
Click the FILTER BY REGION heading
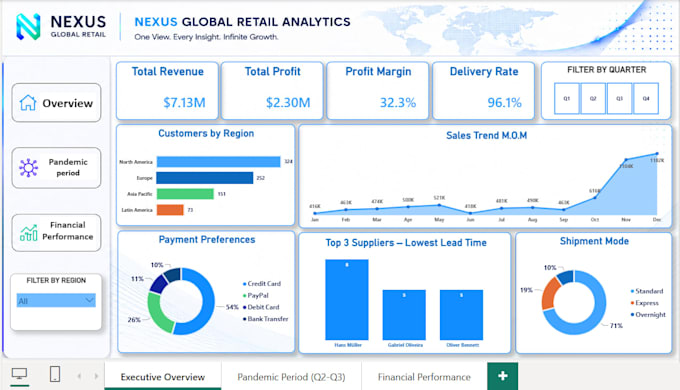click(56, 281)
